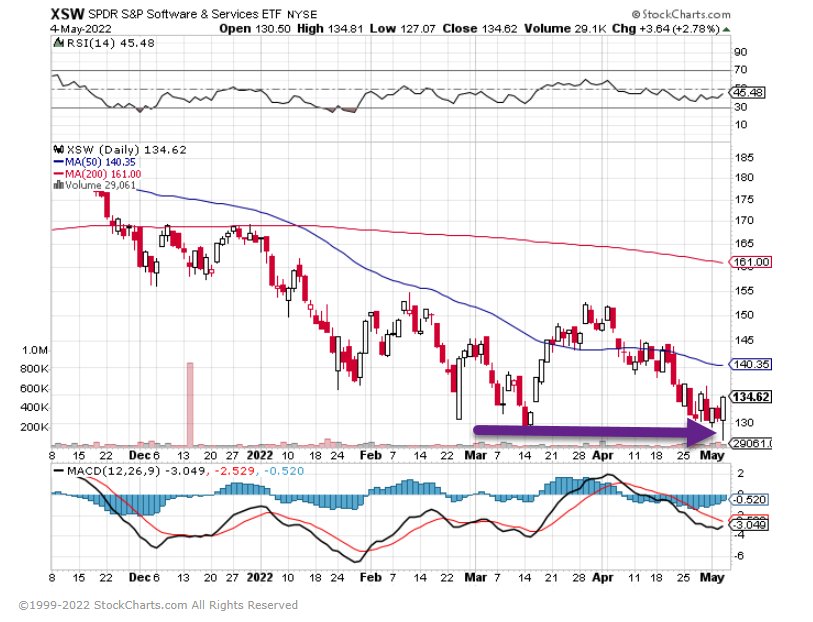Click the MACD(12,26,9) legend text

point(114,471)
